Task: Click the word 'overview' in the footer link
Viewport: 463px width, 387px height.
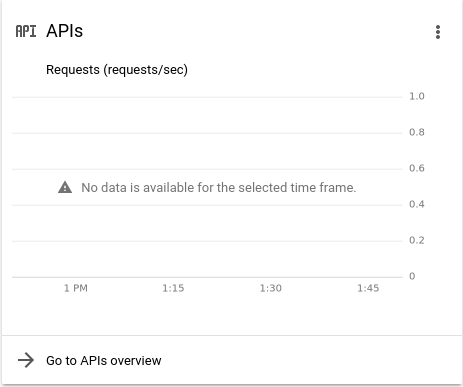Action: pos(136,361)
